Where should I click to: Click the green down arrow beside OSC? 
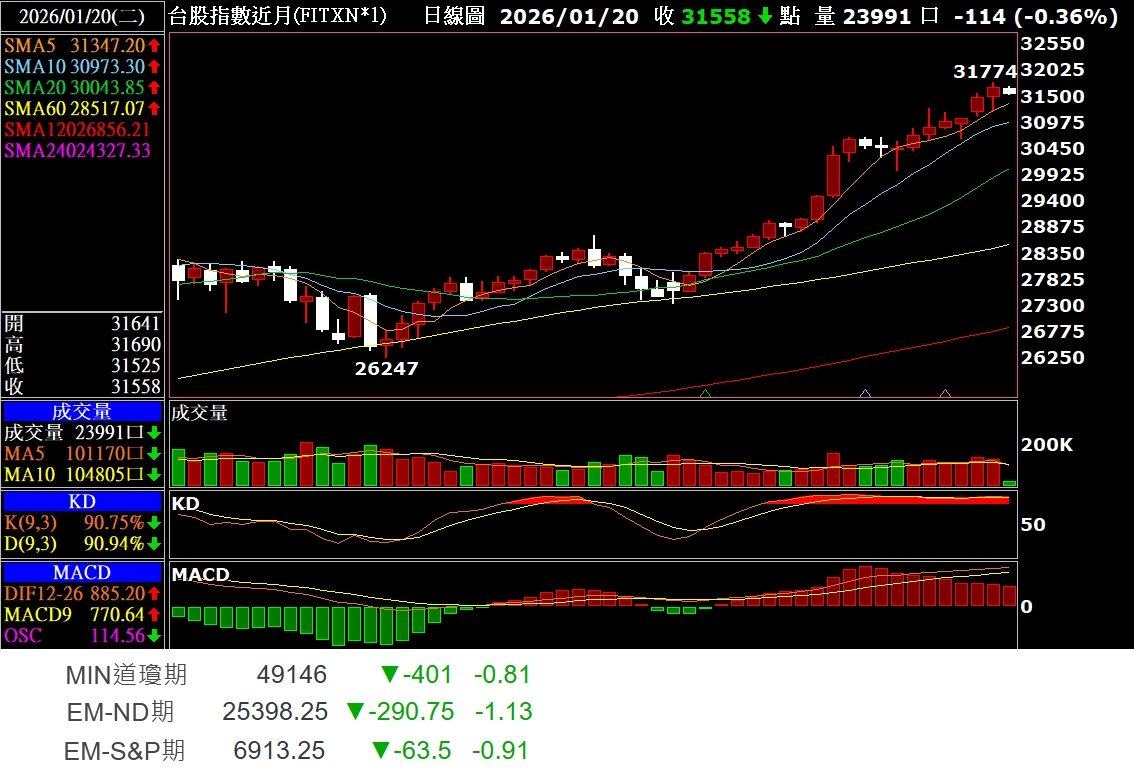(x=154, y=636)
